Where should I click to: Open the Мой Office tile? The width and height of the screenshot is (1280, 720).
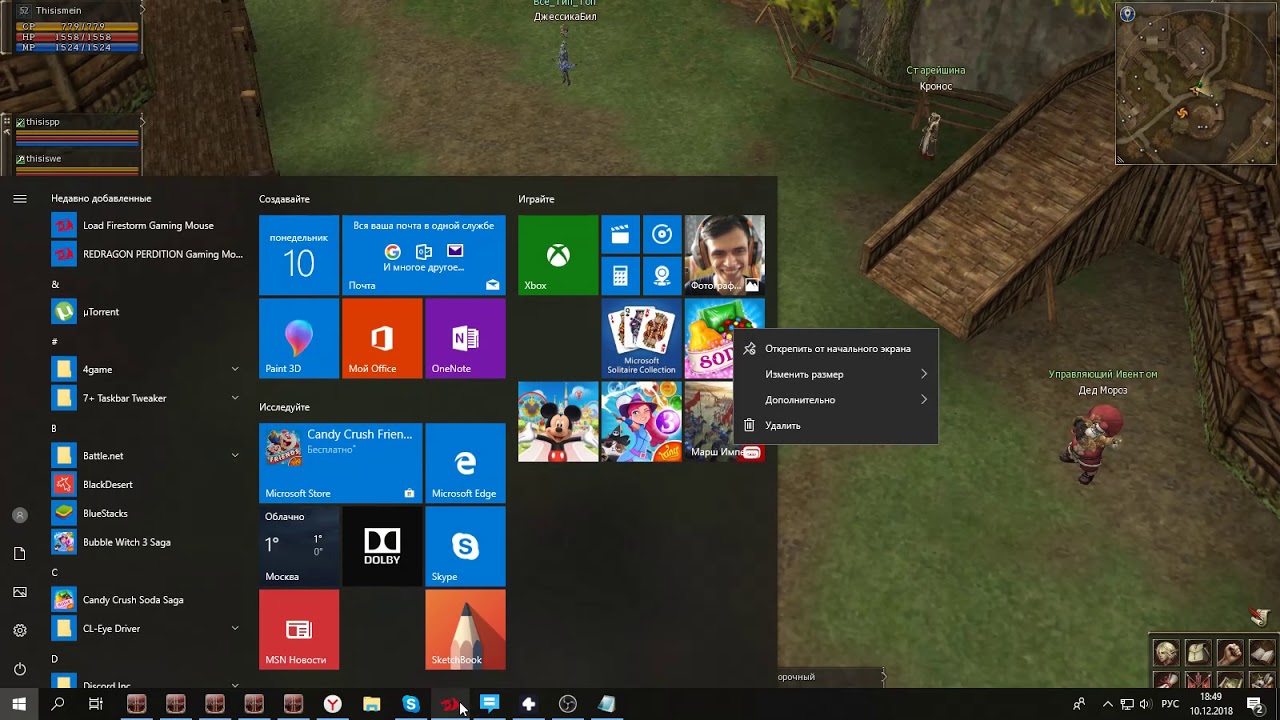(382, 338)
